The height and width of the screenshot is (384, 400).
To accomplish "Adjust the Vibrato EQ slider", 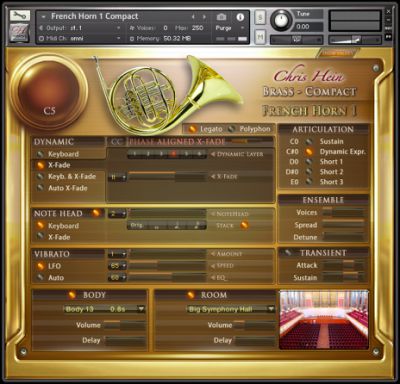I will [x=168, y=277].
